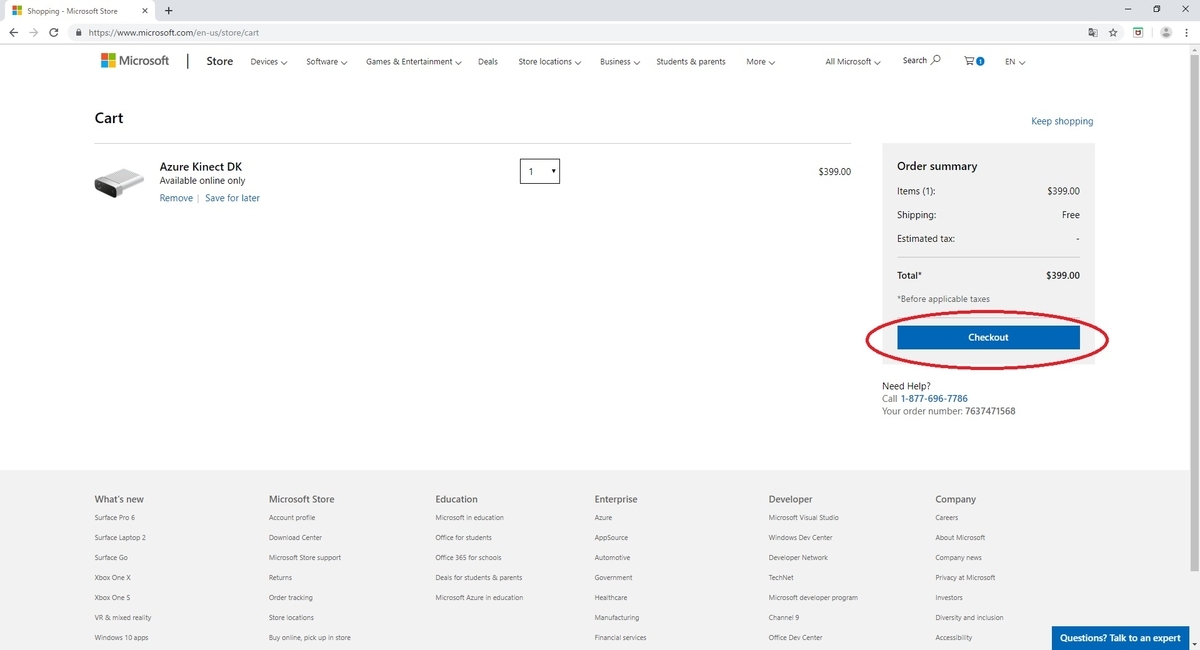The height and width of the screenshot is (650, 1200).
Task: Reload the page
Action: [x=56, y=32]
